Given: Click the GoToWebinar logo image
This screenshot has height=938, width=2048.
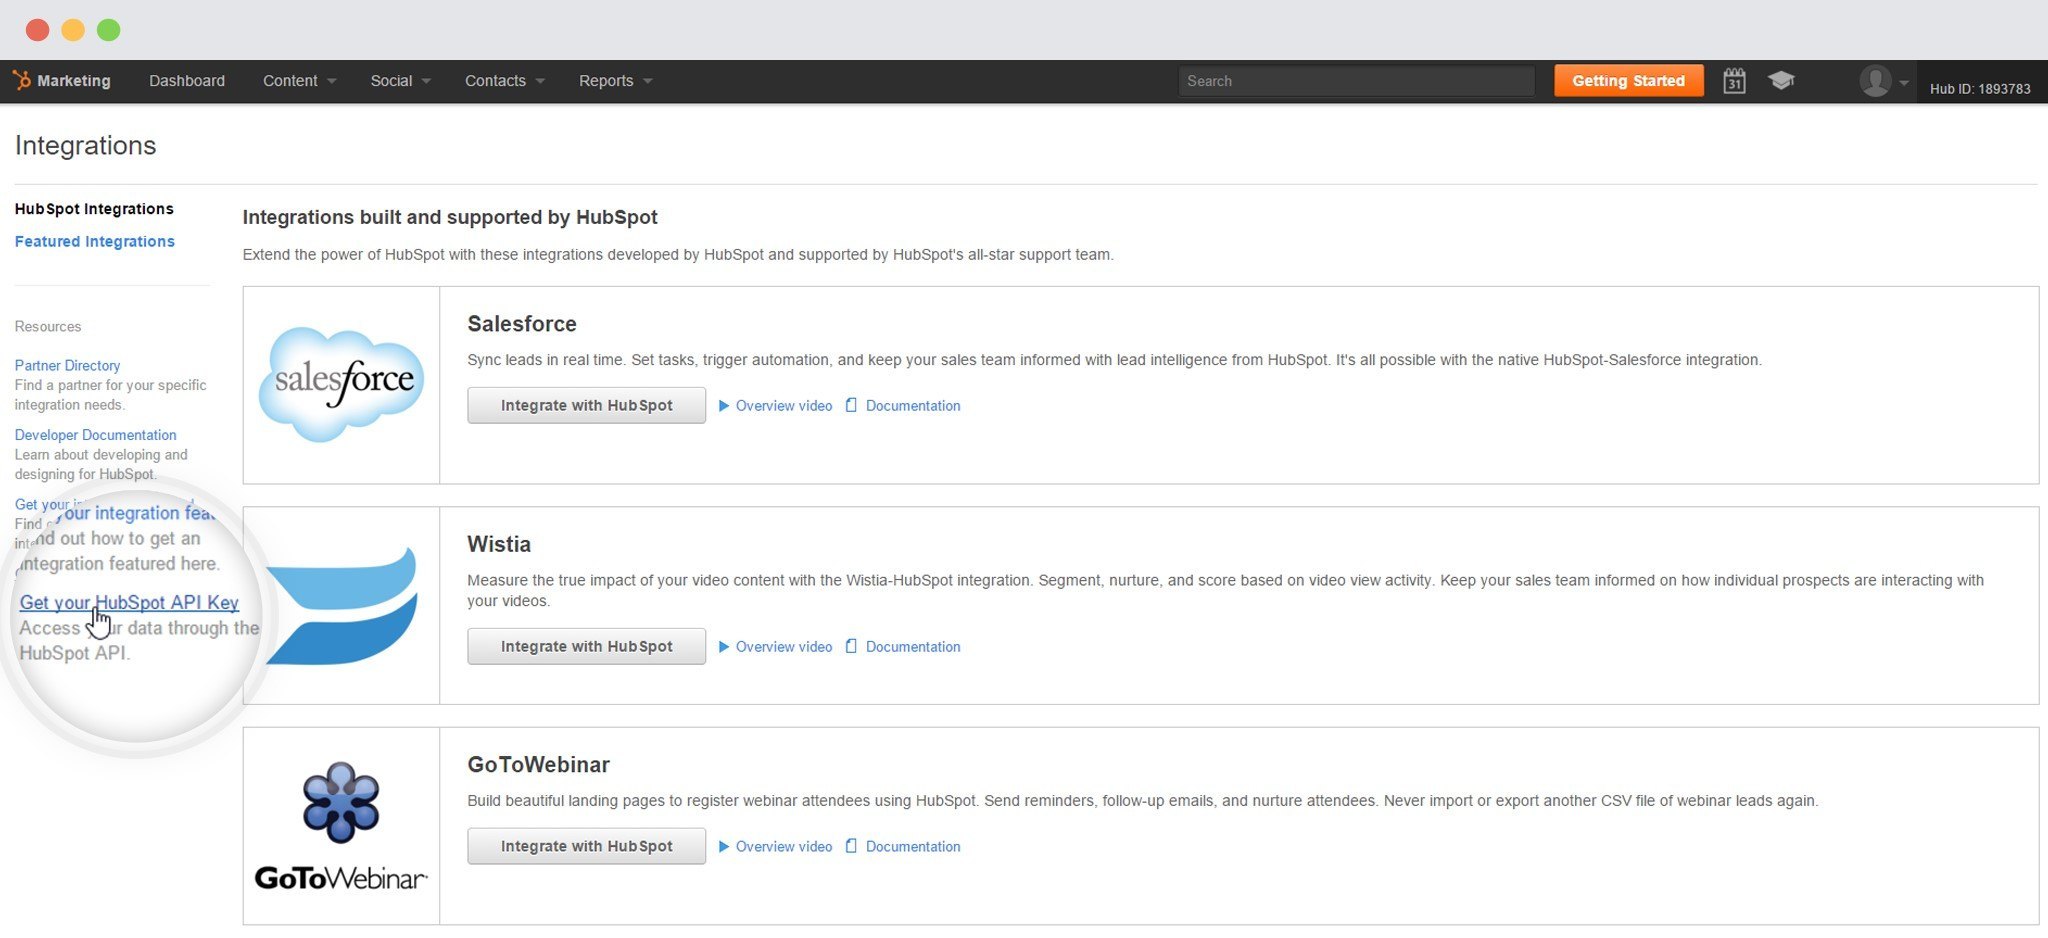Looking at the screenshot, I should tap(341, 826).
